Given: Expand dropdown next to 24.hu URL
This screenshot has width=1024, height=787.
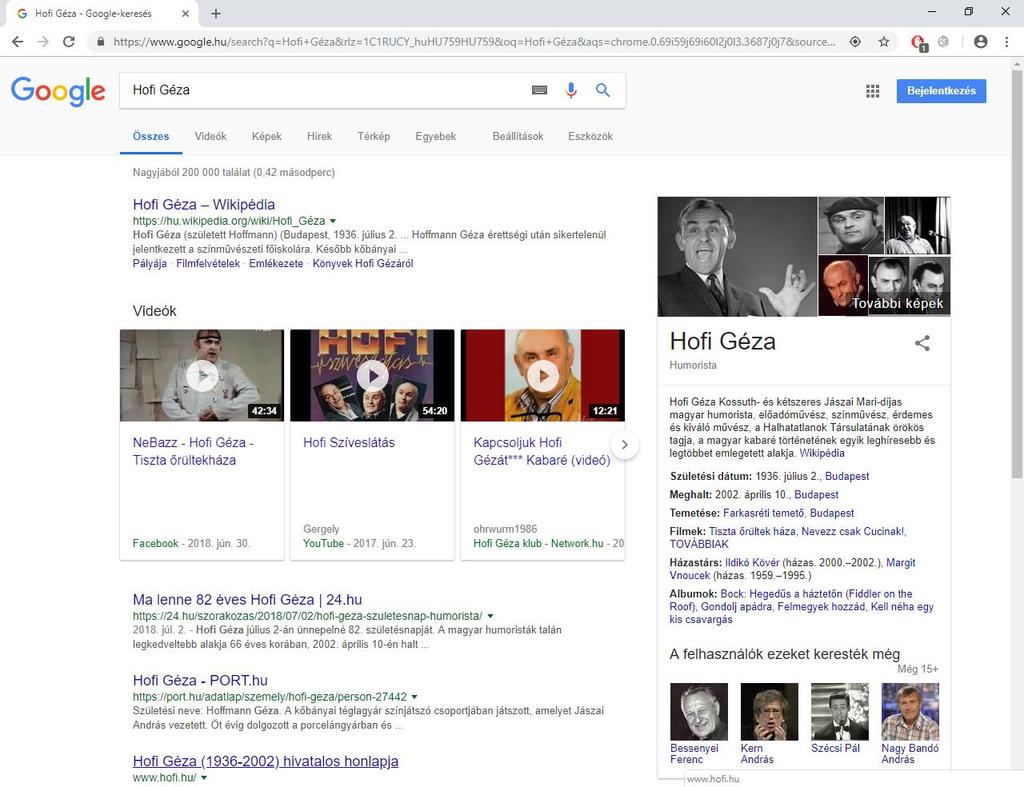Looking at the screenshot, I should [x=490, y=616].
